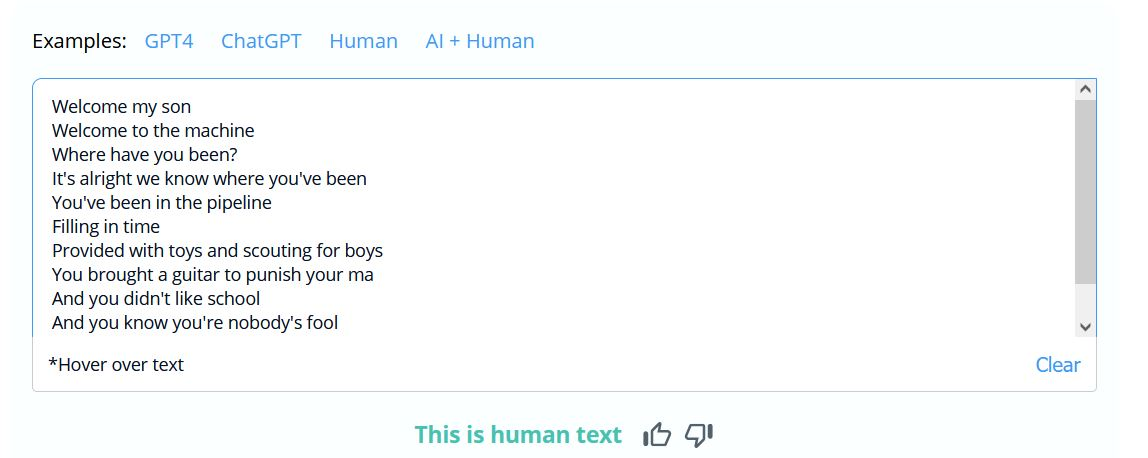Click the scrollbar down arrow in text box
The height and width of the screenshot is (458, 1148).
click(x=1085, y=326)
